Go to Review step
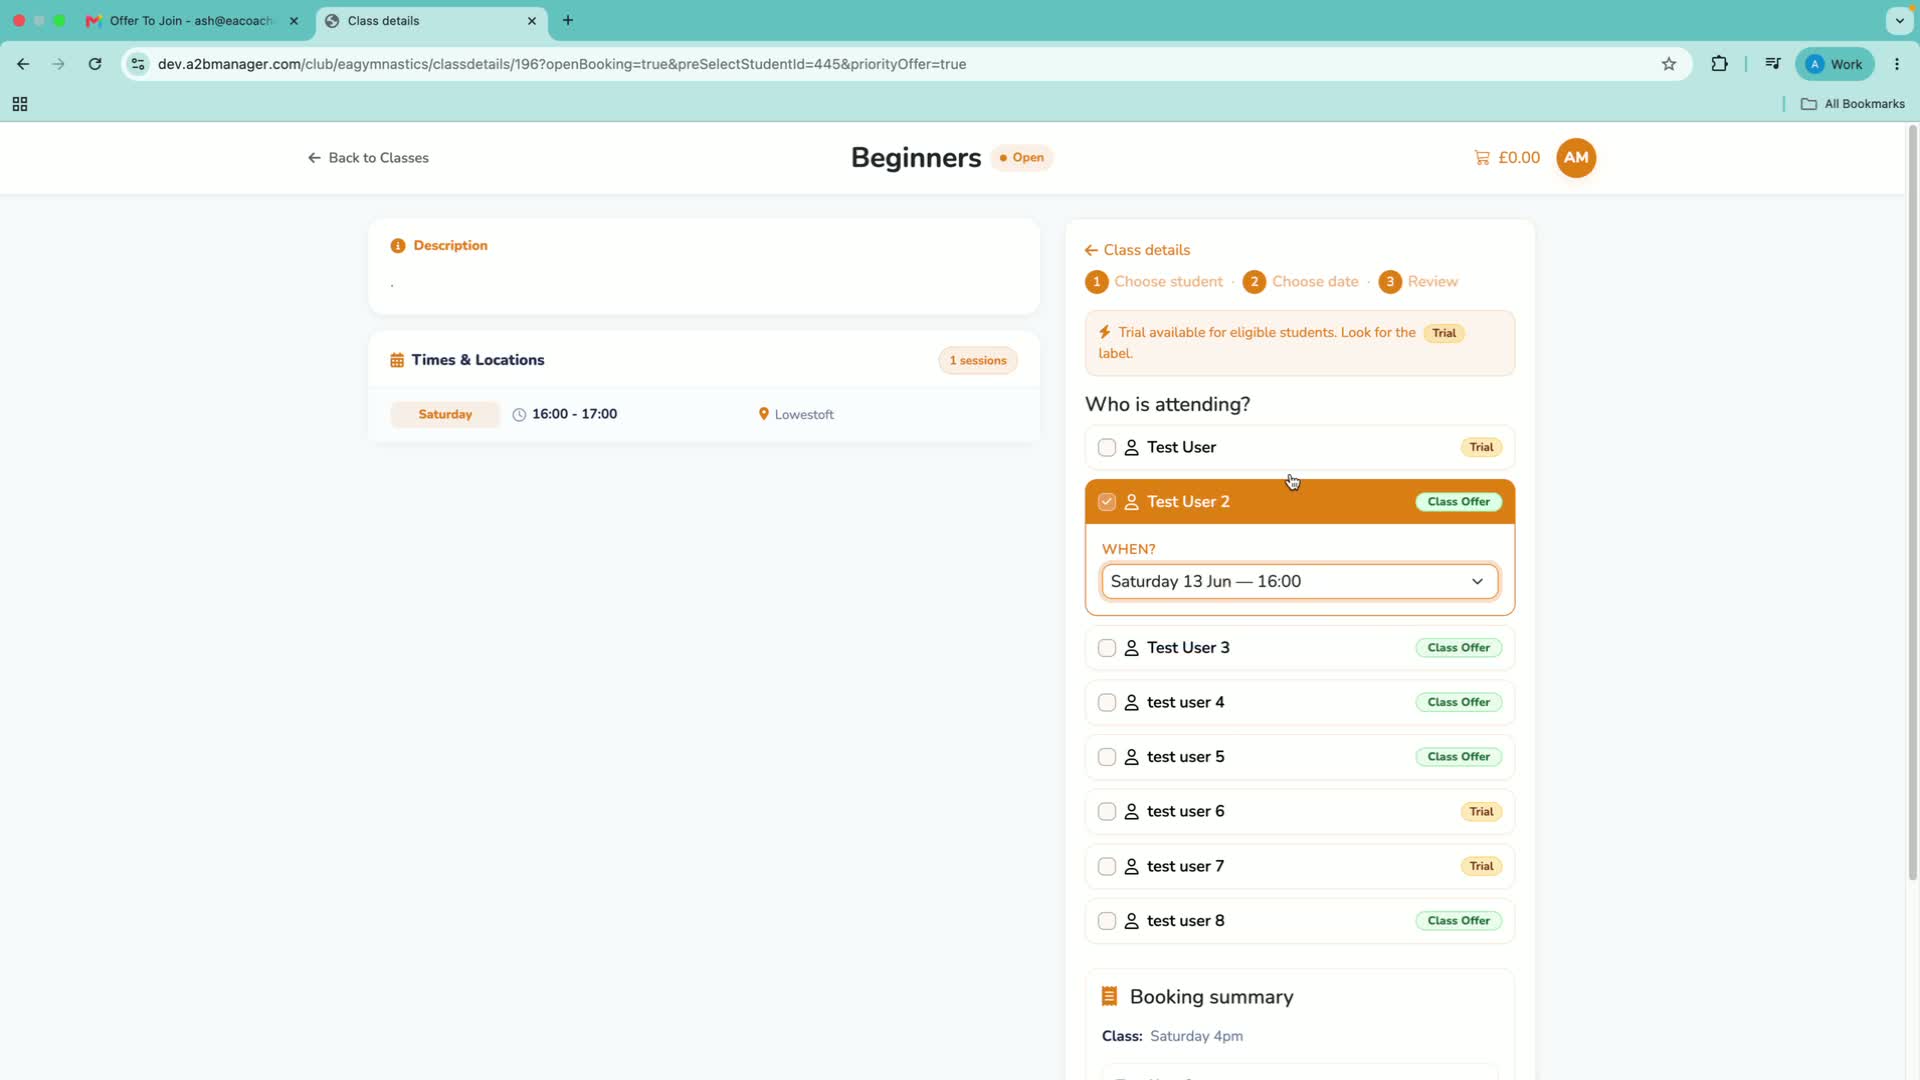 [1419, 282]
